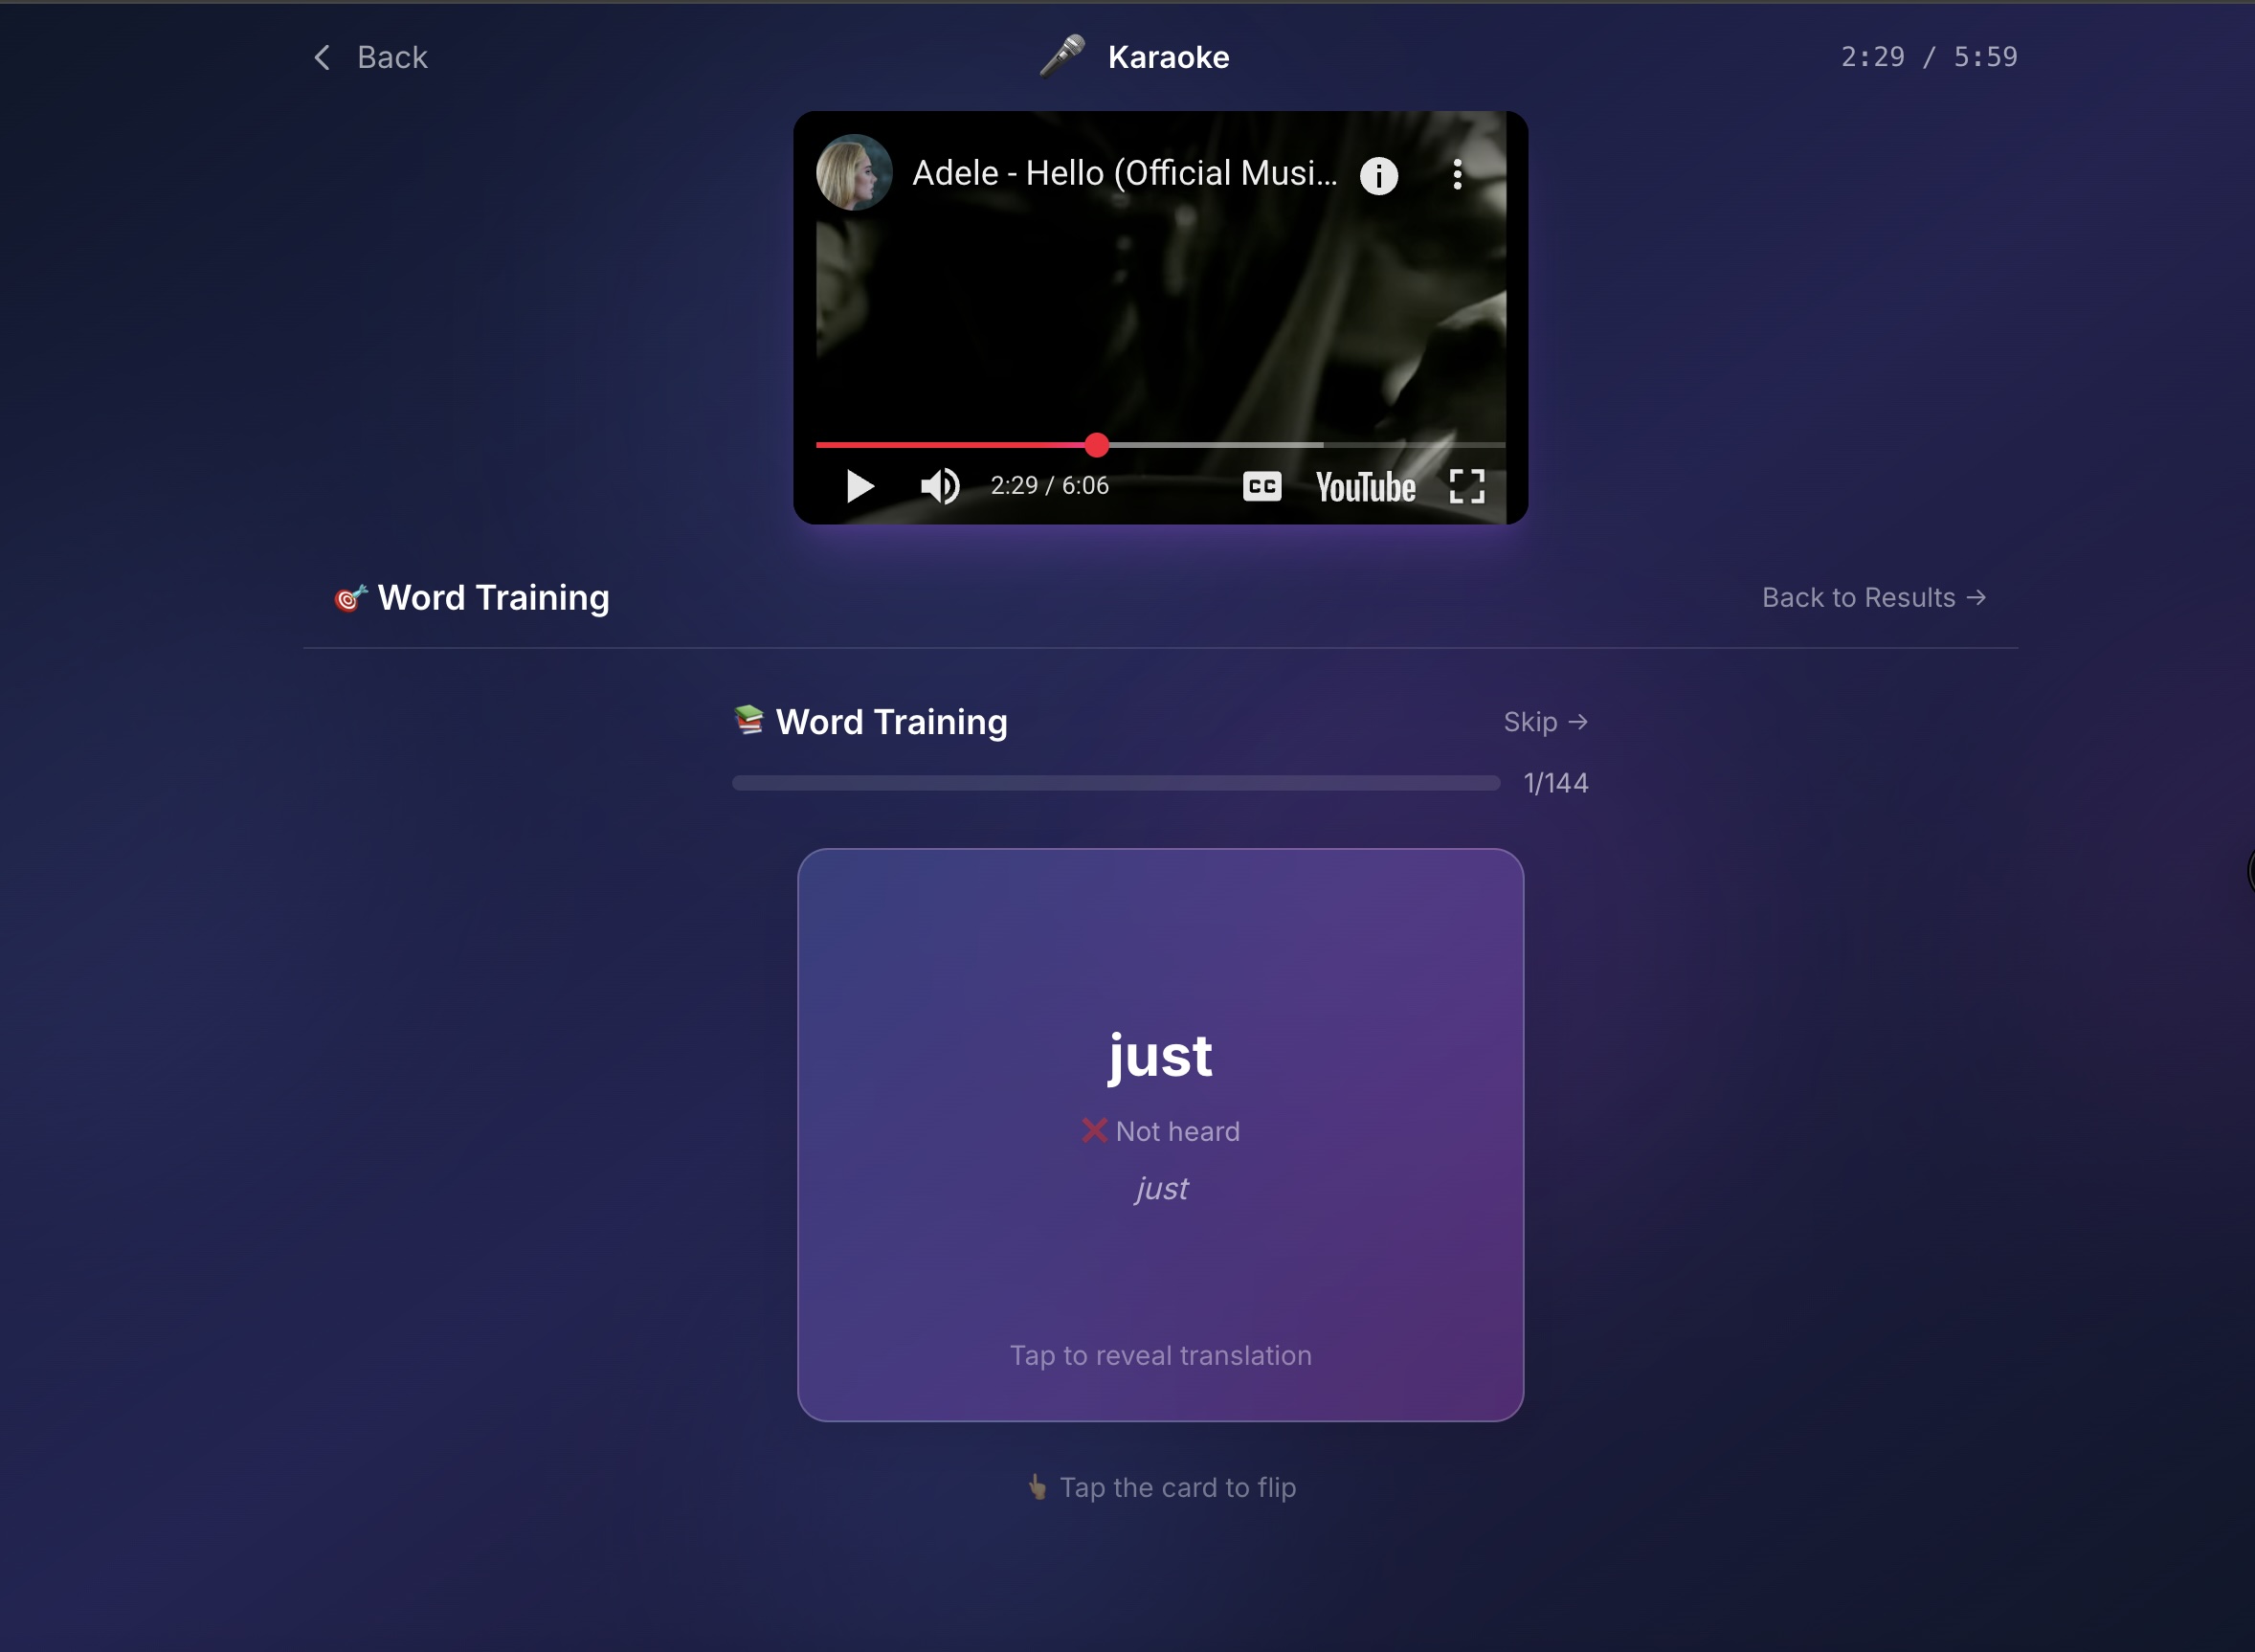Play the Adele Hello video

pos(859,487)
